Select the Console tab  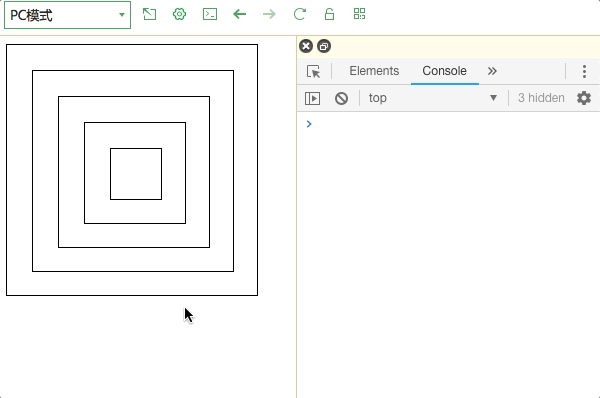tap(444, 71)
